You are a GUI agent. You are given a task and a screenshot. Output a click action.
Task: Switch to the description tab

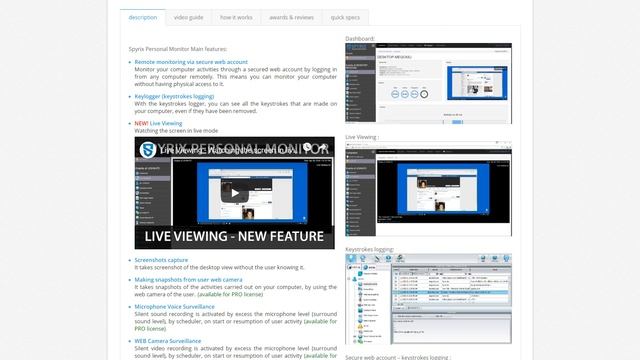[143, 18]
